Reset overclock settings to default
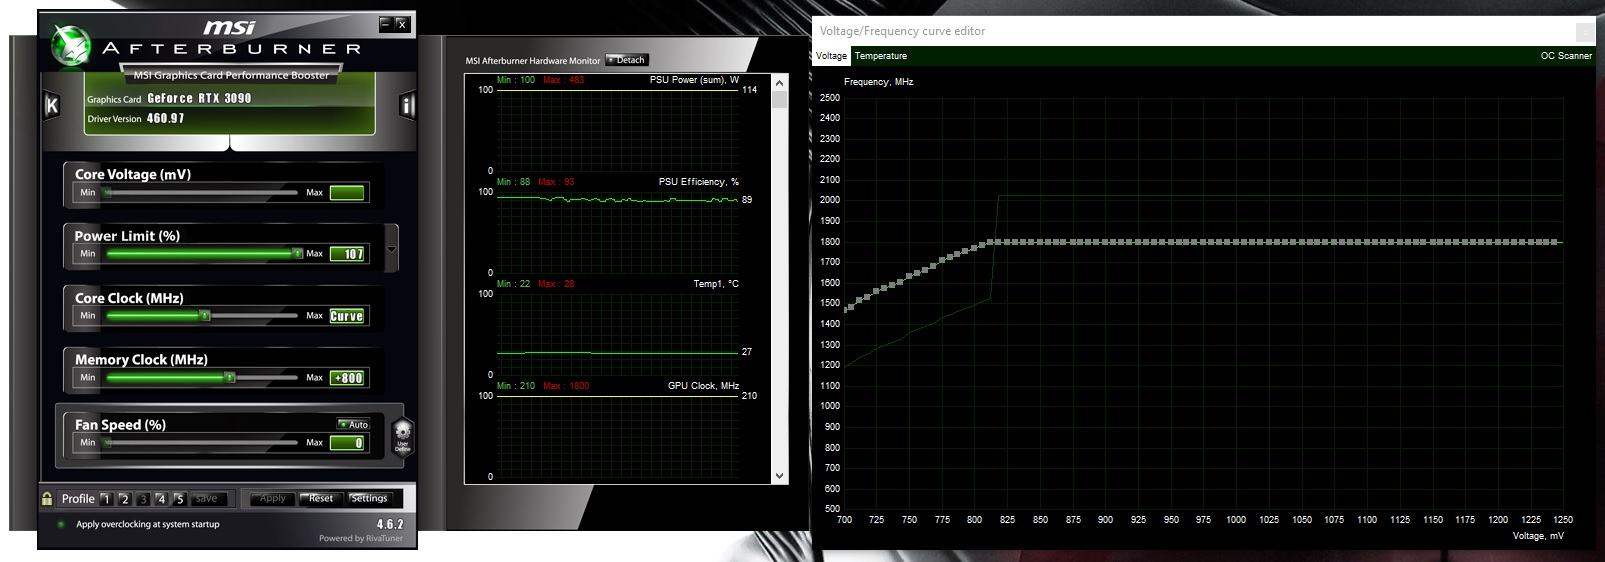The width and height of the screenshot is (1605, 562). pyautogui.click(x=321, y=498)
